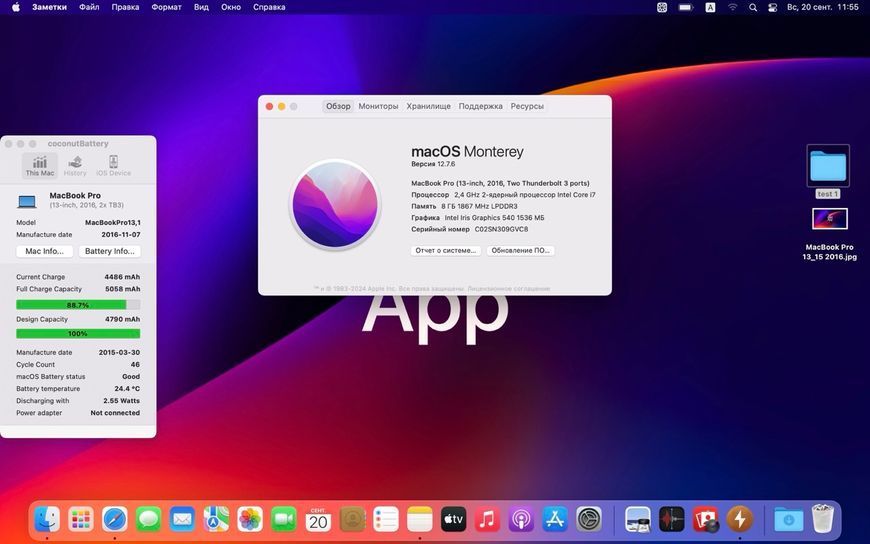
Task: Open Mail app in the Dock
Action: (183, 520)
